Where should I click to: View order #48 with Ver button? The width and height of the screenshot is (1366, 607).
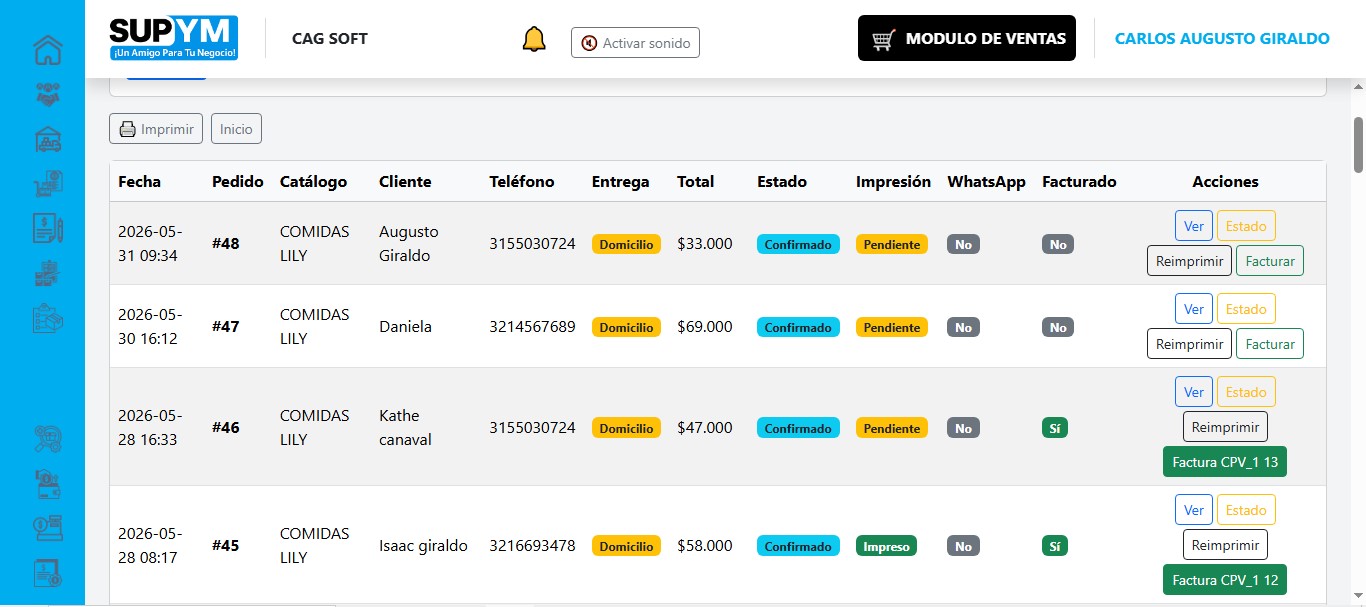coord(1194,226)
